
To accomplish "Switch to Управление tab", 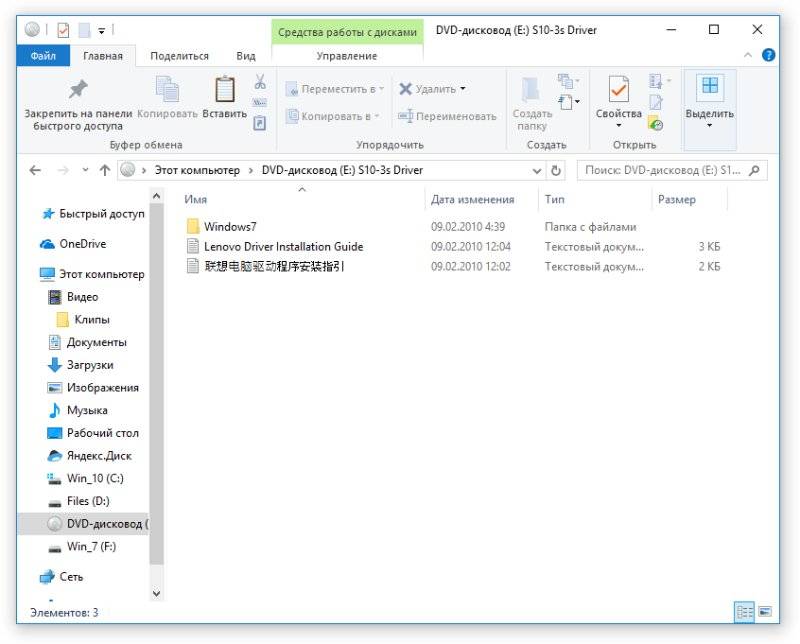I will [x=346, y=56].
